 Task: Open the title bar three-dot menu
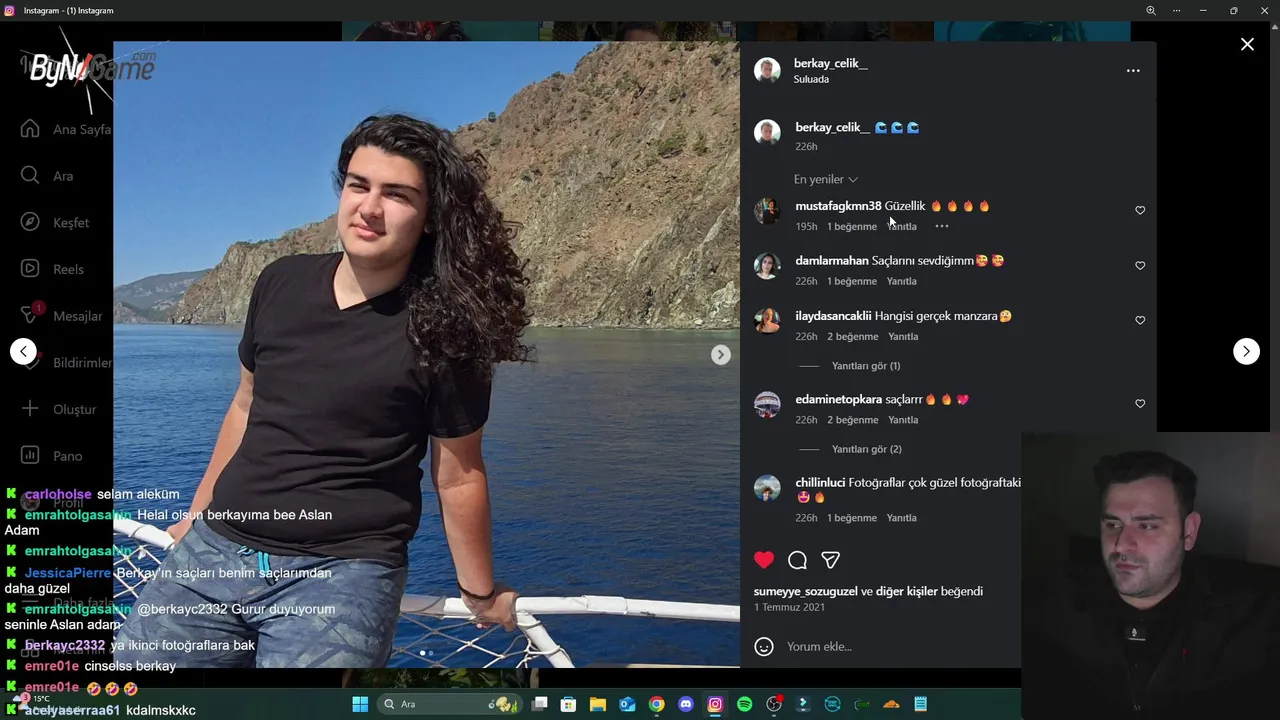[x=1177, y=10]
